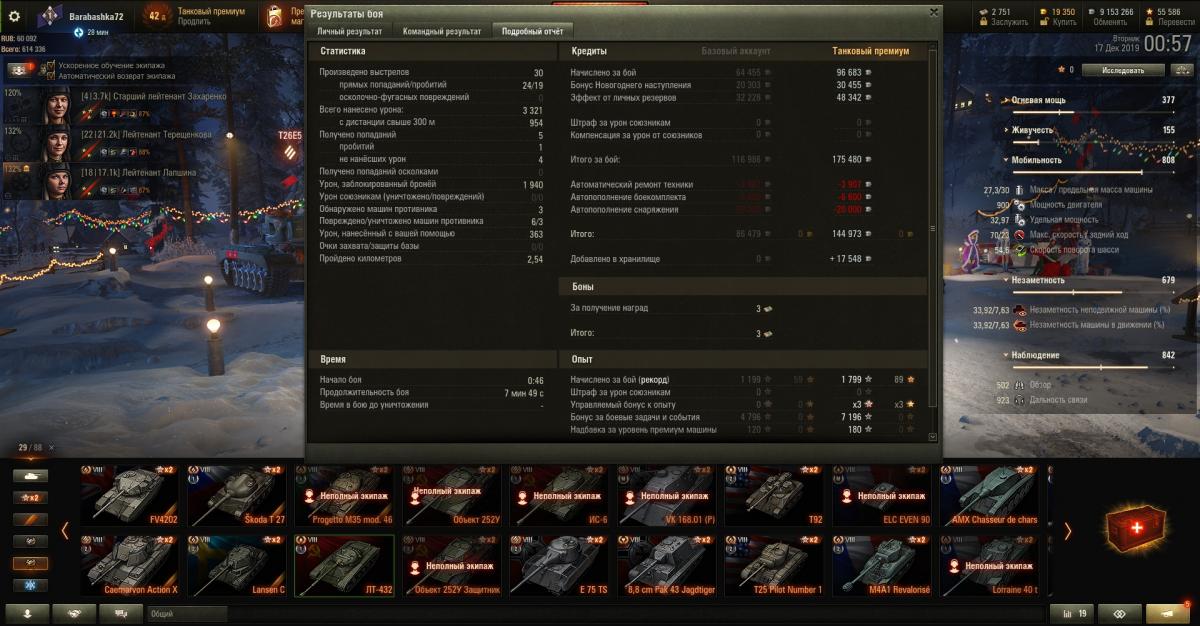Click Купить under 19 350 bonds
The width and height of the screenshot is (1200, 626).
(1063, 21)
